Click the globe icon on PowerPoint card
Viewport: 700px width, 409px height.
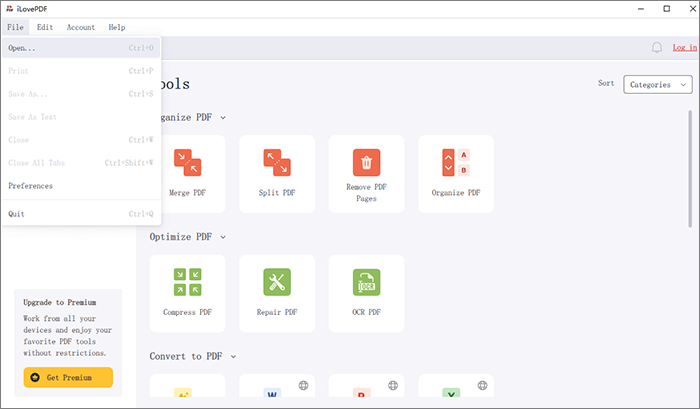pyautogui.click(x=393, y=385)
